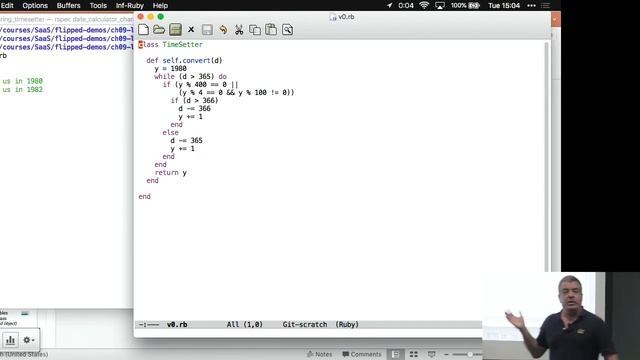Switch to Normal view icon in the presentation status bar

pos(396,354)
